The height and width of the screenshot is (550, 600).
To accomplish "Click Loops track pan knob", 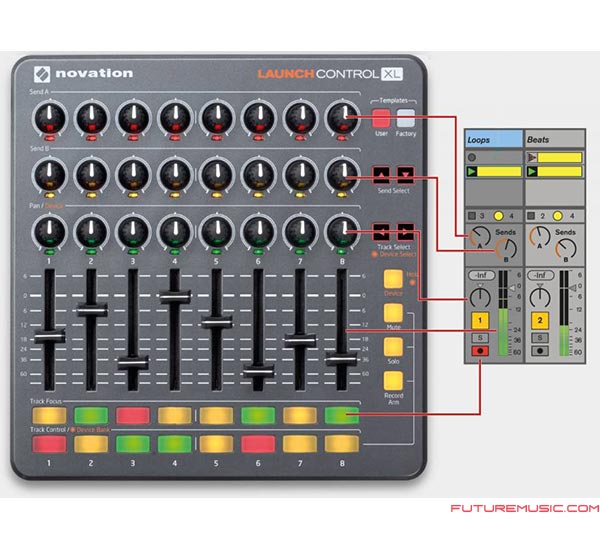I will [x=480, y=297].
